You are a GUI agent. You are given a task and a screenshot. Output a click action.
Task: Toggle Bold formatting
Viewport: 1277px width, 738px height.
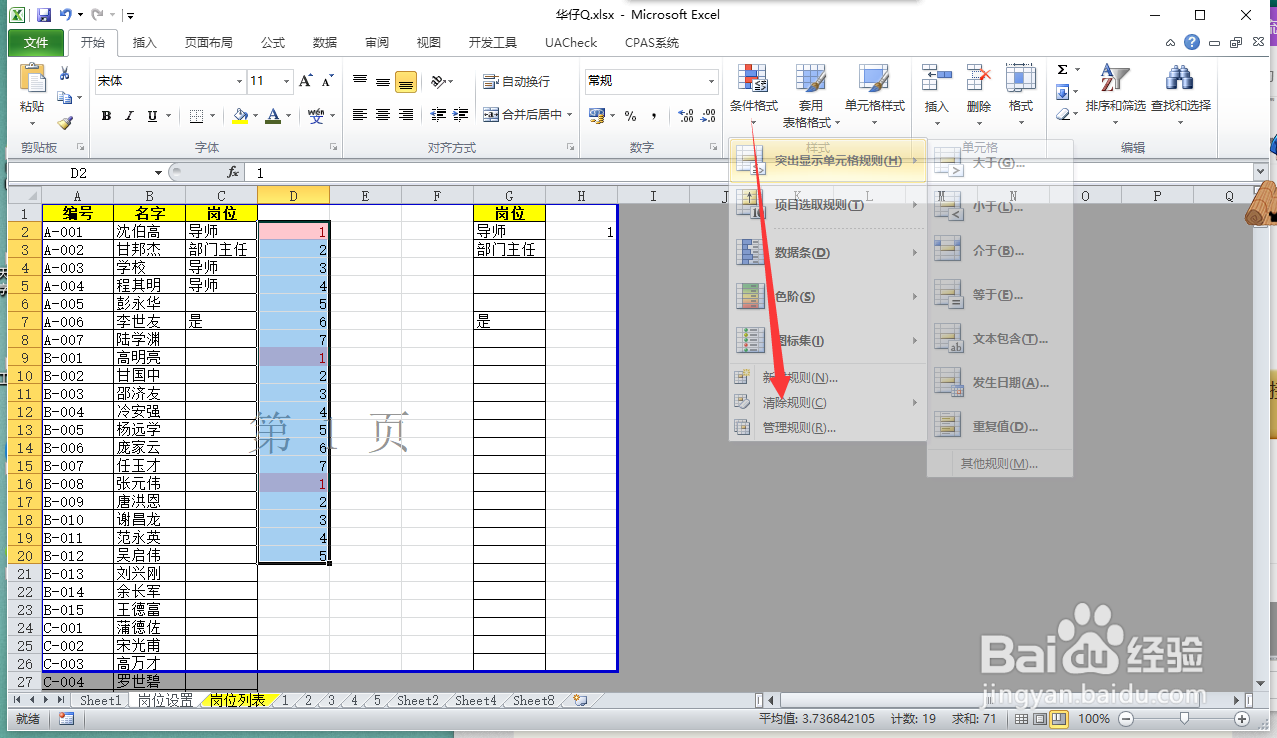pyautogui.click(x=106, y=116)
